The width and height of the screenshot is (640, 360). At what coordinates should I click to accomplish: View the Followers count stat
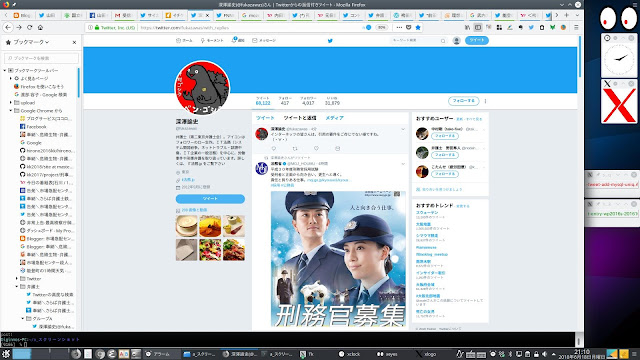tap(308, 101)
